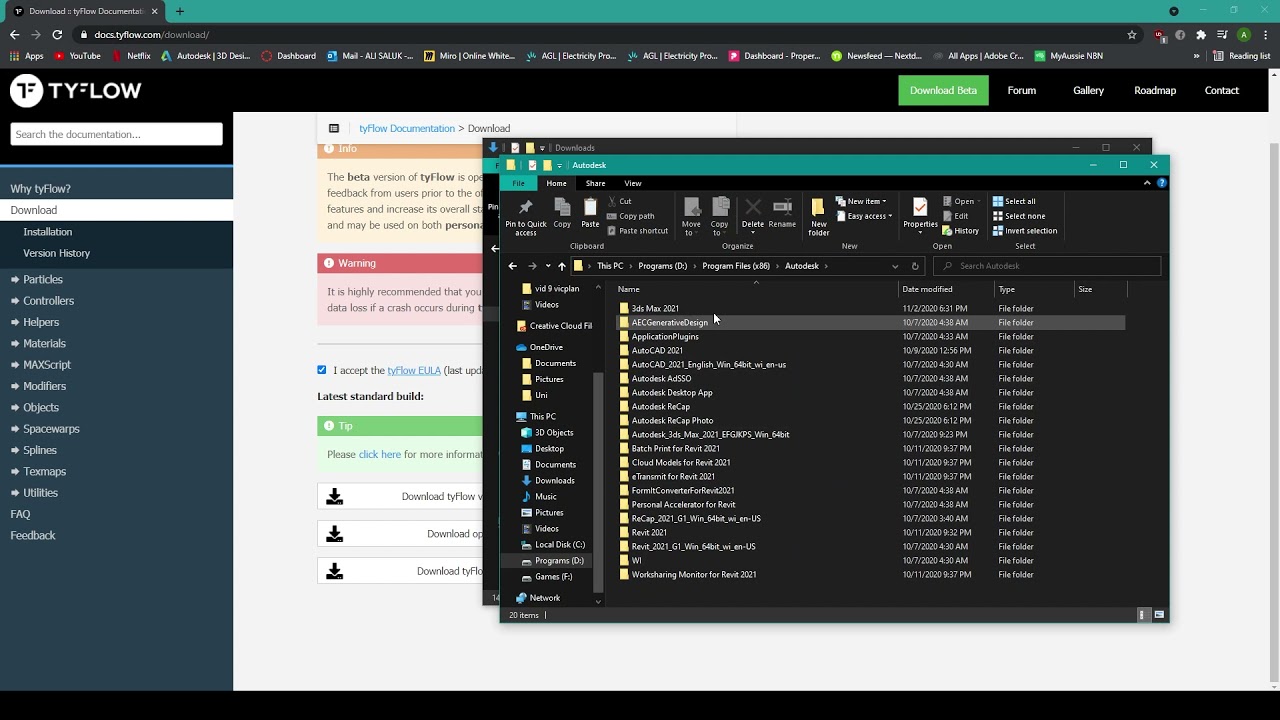
Task: Reload the tyFlow page in Chrome
Action: click(x=57, y=34)
